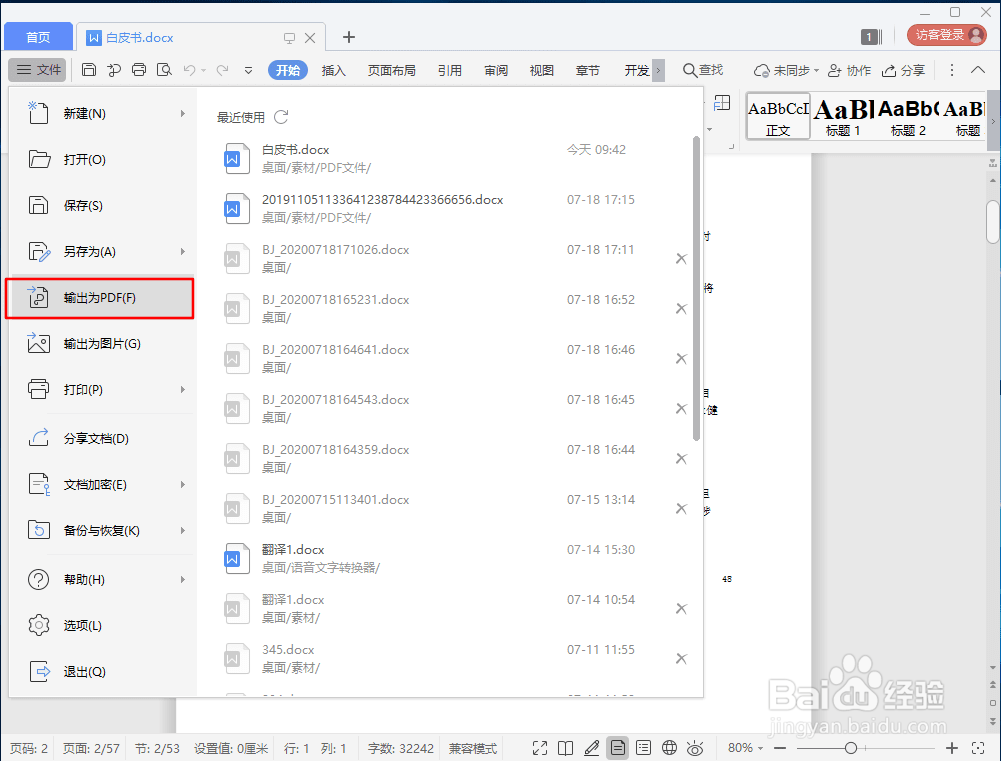Expand the 新建 submenu arrow

point(184,113)
